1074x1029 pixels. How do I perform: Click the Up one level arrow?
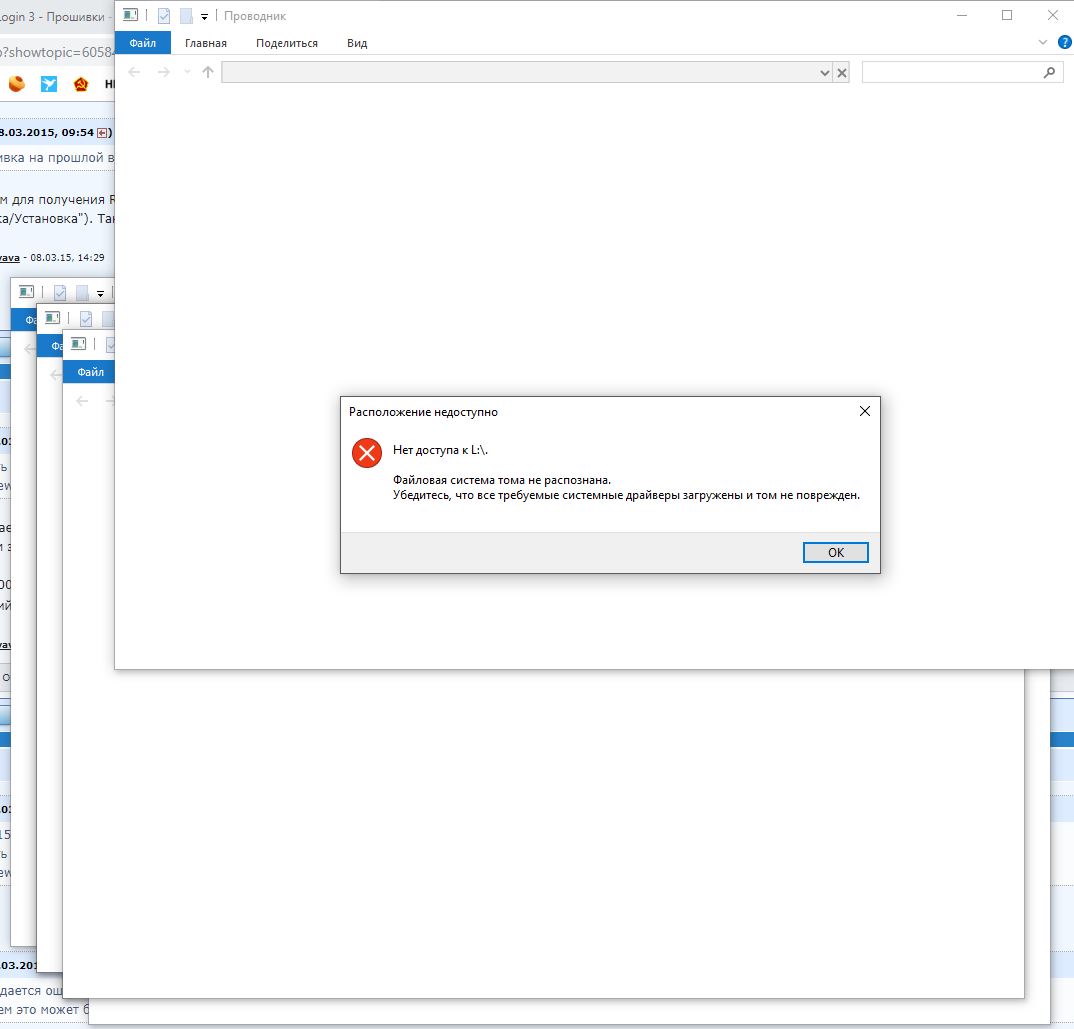[x=208, y=72]
